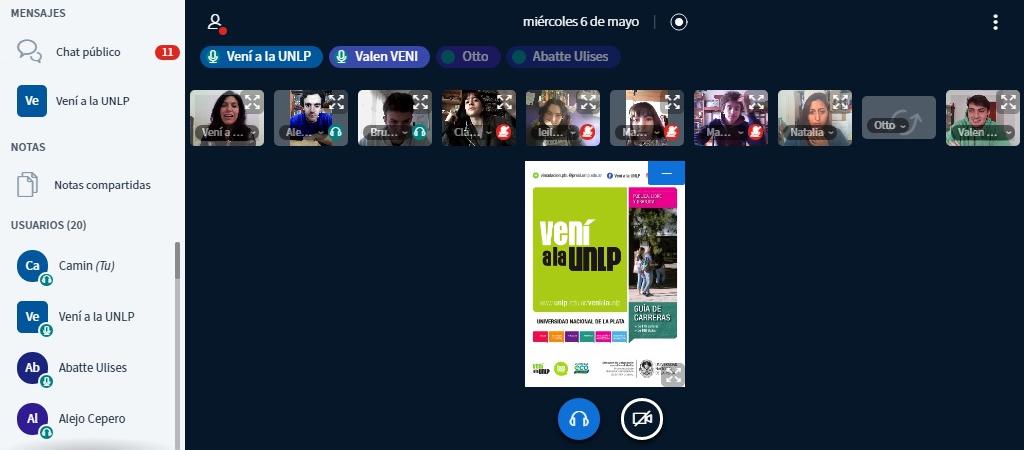
Task: Minimize the presentation with blue button
Action: 666,173
